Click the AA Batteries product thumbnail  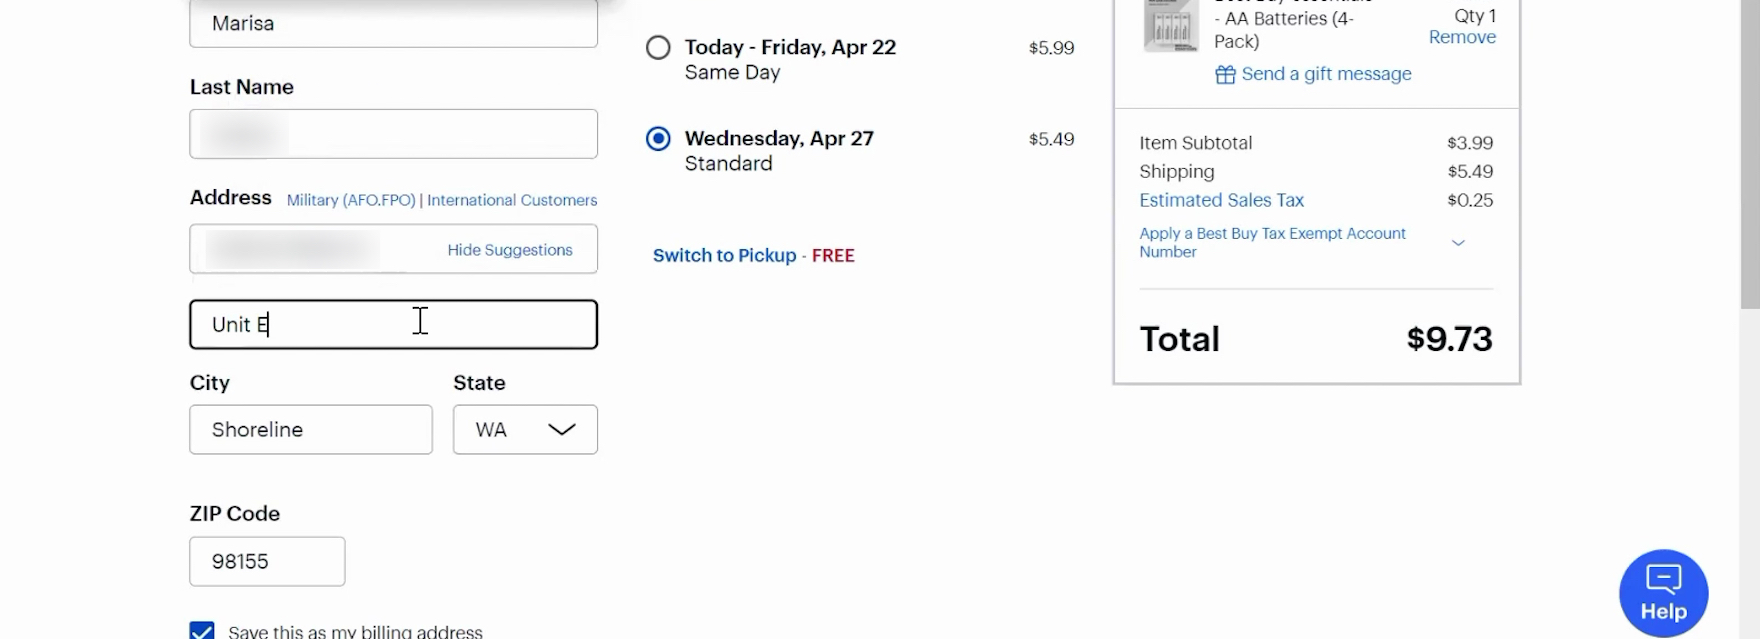click(1170, 25)
